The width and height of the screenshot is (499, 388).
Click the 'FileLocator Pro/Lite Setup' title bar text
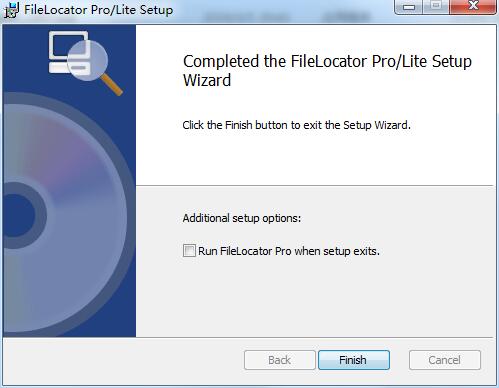[x=99, y=10]
